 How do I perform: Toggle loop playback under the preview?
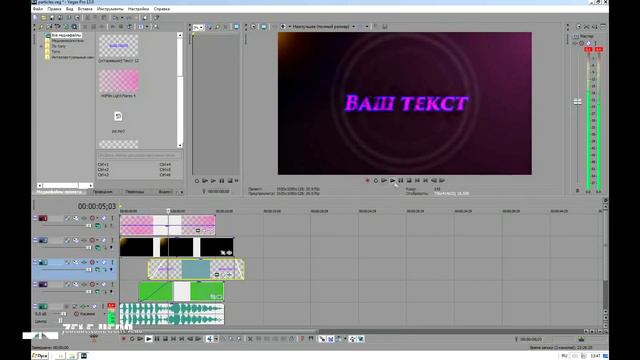(x=376, y=180)
